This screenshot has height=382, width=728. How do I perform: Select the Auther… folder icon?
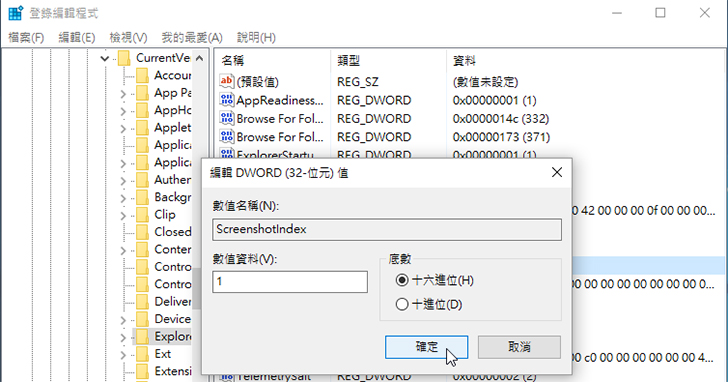pos(143,180)
